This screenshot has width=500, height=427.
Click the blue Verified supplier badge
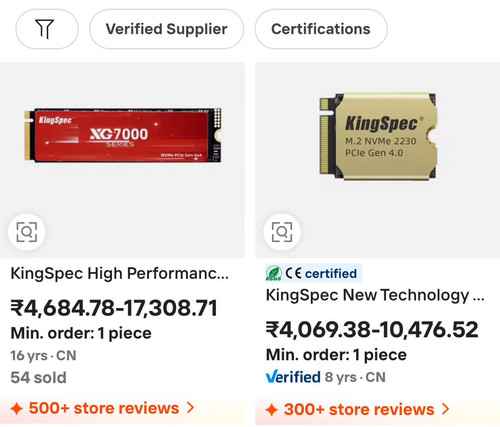(x=293, y=377)
